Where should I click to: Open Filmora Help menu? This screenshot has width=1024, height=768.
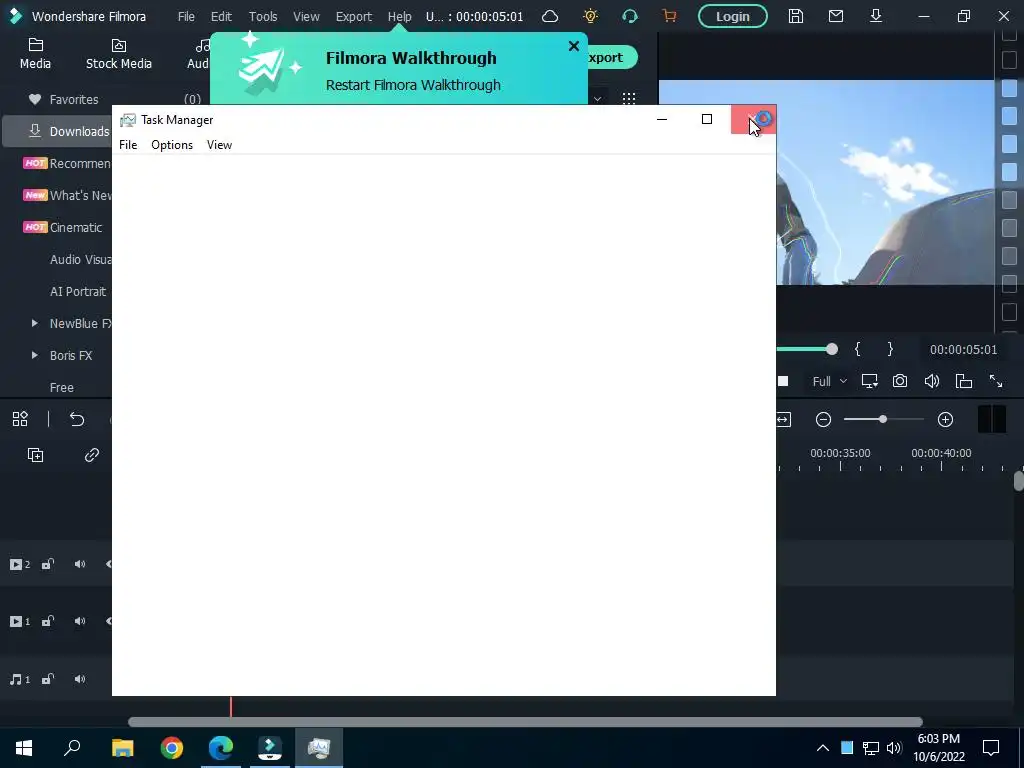point(400,16)
